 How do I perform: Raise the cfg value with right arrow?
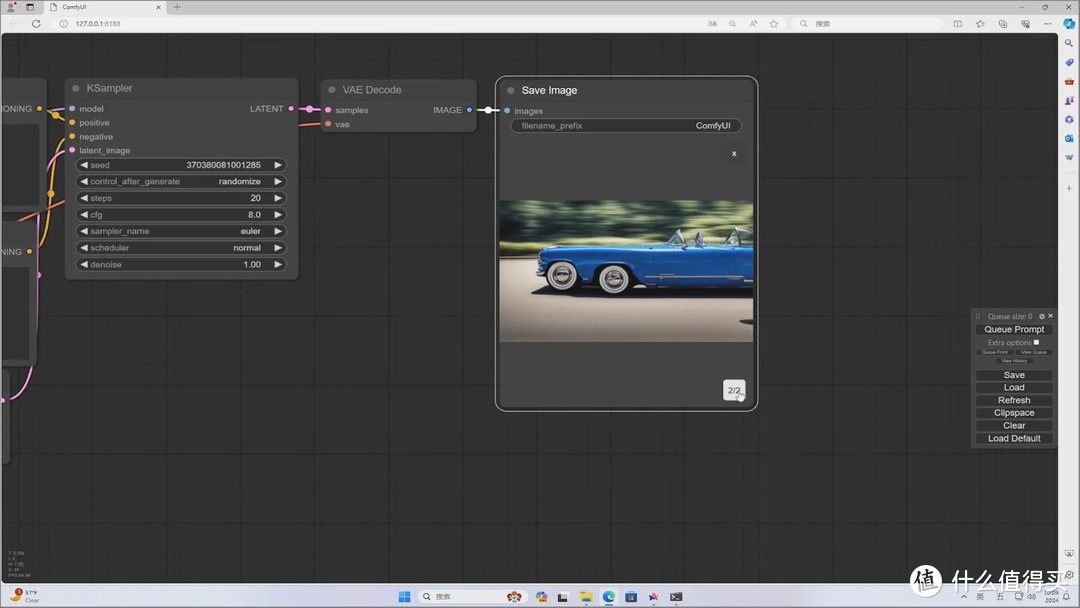click(x=278, y=215)
